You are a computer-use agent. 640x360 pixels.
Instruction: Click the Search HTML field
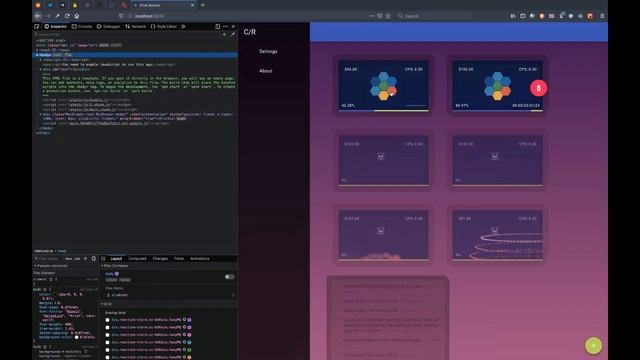pyautogui.click(x=127, y=35)
